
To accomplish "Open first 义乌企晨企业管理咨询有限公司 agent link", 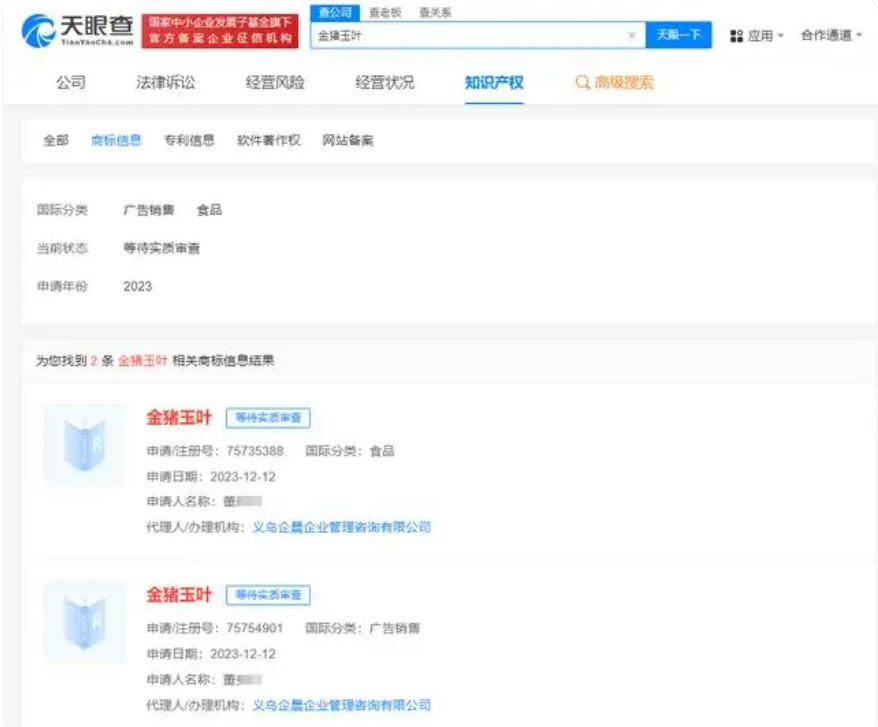I will (341, 527).
